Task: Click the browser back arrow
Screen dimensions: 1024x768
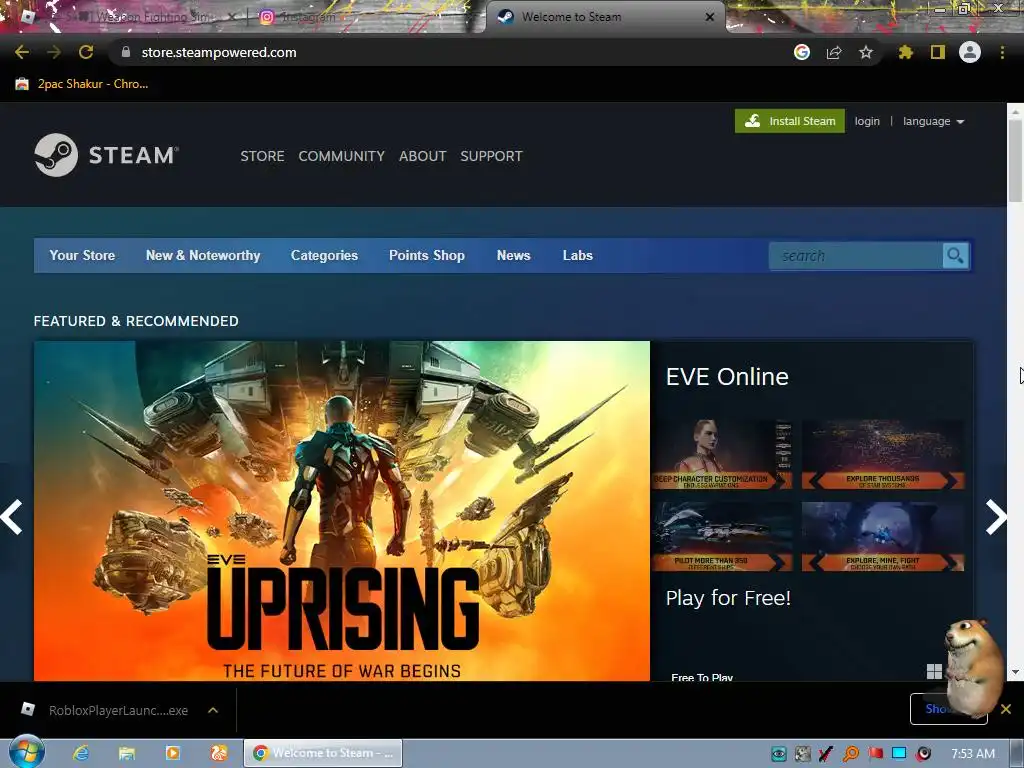Action: [22, 52]
